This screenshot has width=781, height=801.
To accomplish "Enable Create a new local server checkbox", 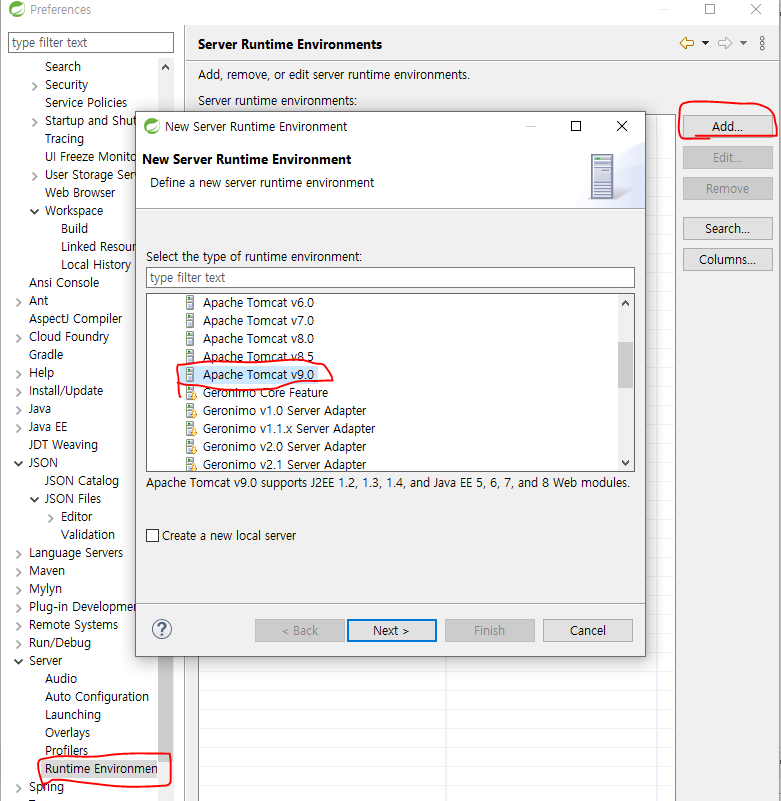I will (152, 535).
